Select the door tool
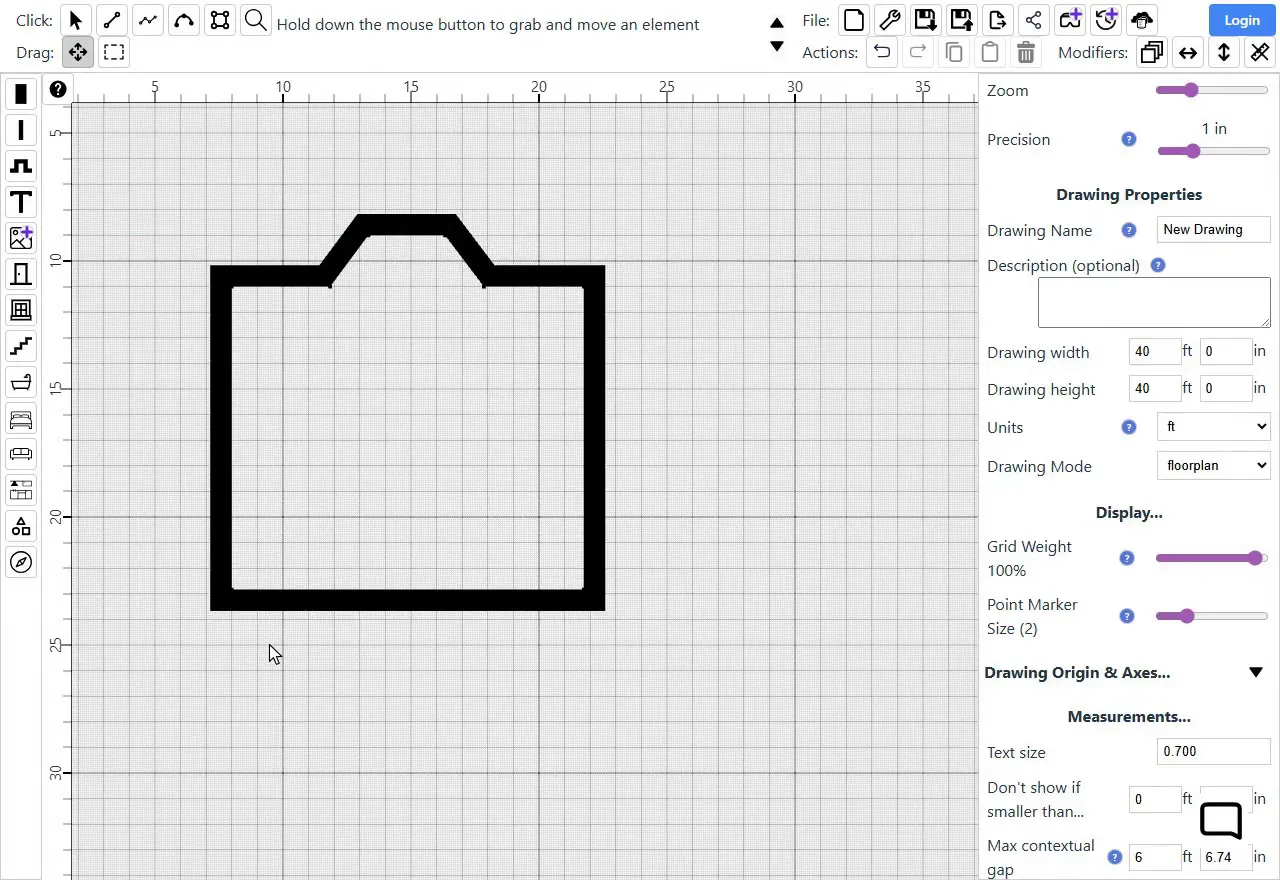The width and height of the screenshot is (1280, 880). click(21, 274)
